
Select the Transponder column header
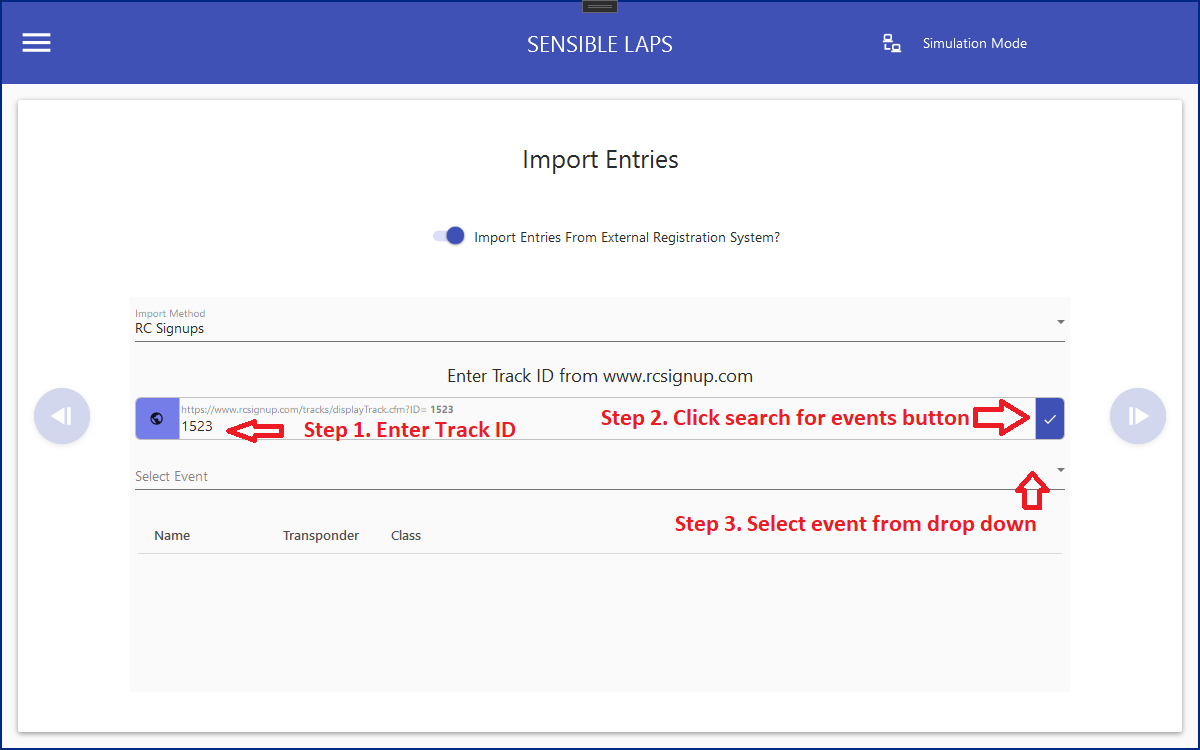pos(321,535)
